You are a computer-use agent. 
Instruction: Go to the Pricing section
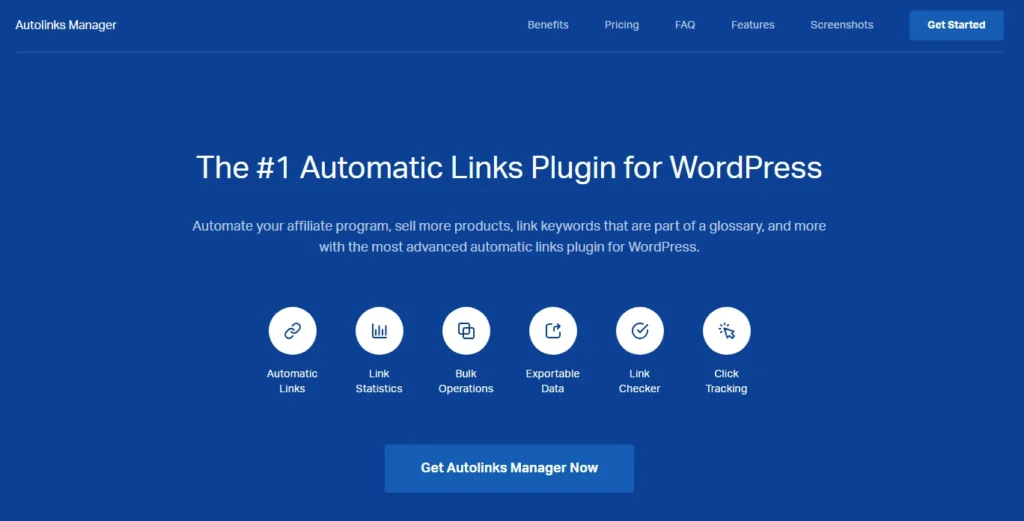point(622,25)
